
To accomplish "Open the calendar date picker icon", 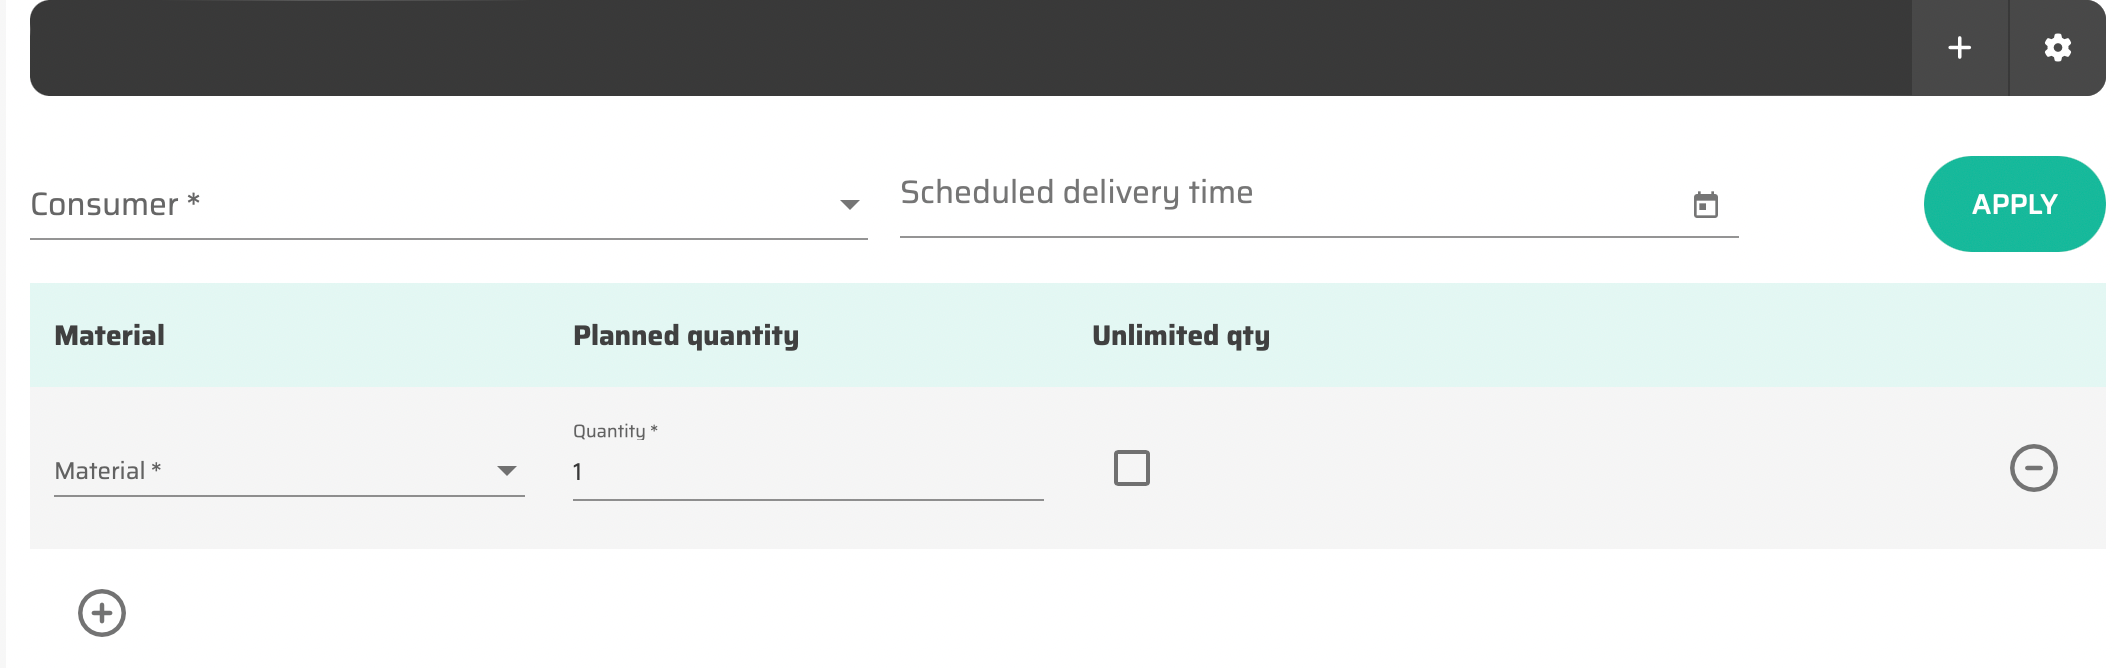I will pos(1705,205).
